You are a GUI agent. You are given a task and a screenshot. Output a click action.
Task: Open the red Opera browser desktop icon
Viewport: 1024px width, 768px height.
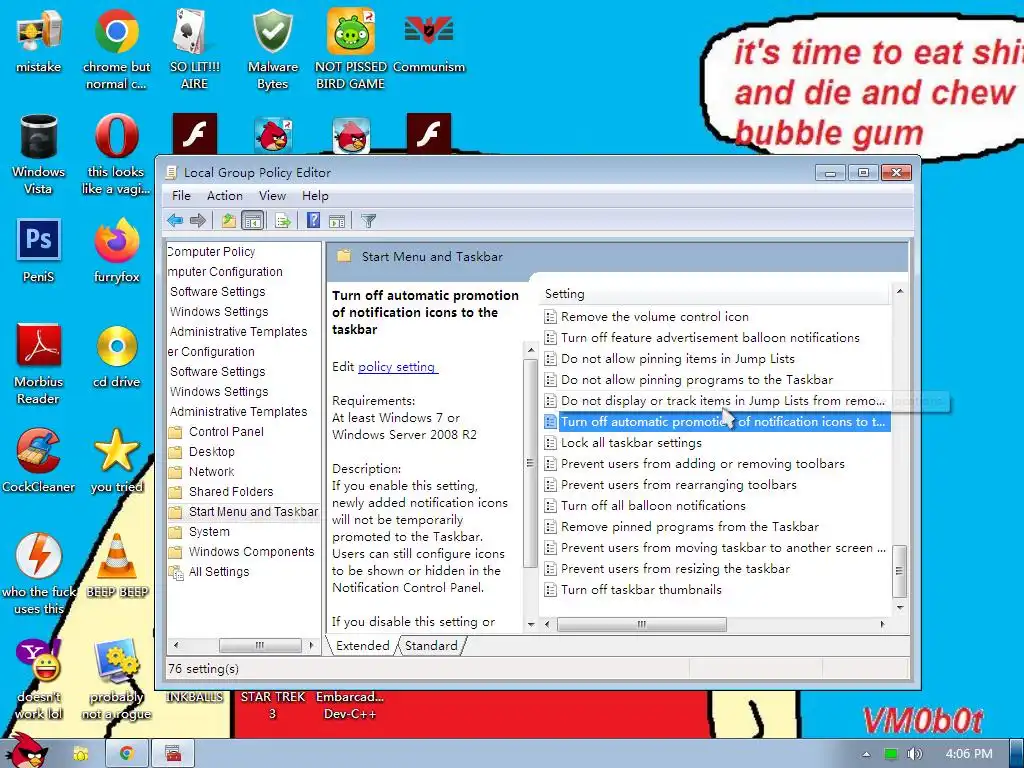pos(116,154)
